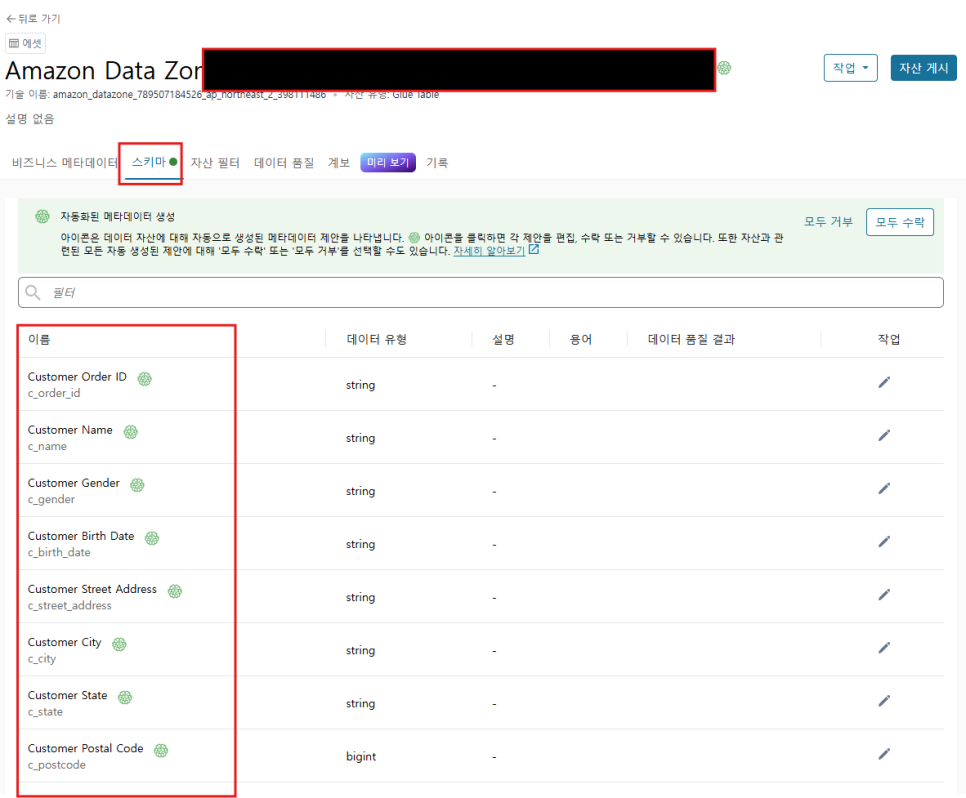Click 모두 거부 to reject all suggestions
The width and height of the screenshot is (966, 798).
coord(828,222)
